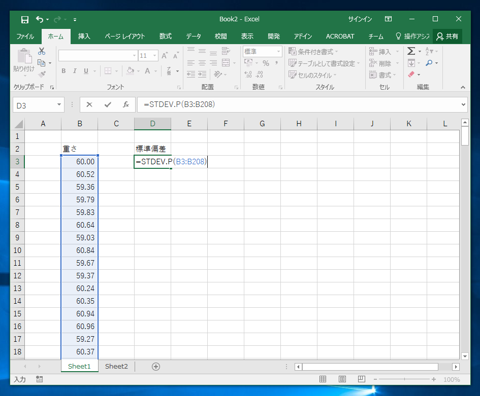The image size is (480, 396).
Task: Select the Normal view icon in status bar
Action: point(323,379)
